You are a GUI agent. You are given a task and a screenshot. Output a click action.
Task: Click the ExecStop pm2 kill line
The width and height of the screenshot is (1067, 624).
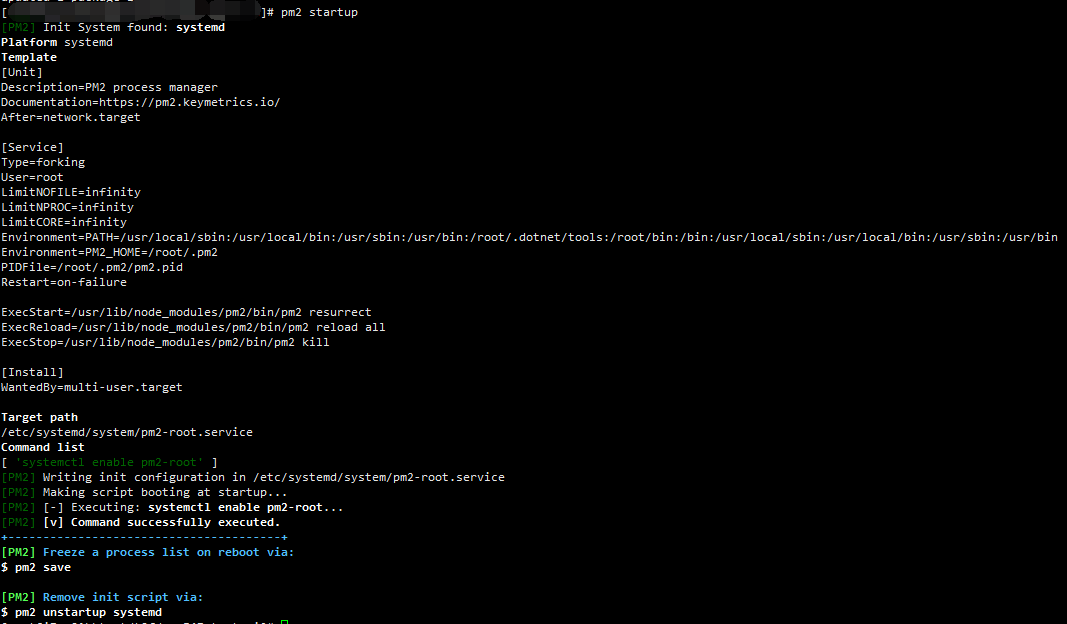165,342
